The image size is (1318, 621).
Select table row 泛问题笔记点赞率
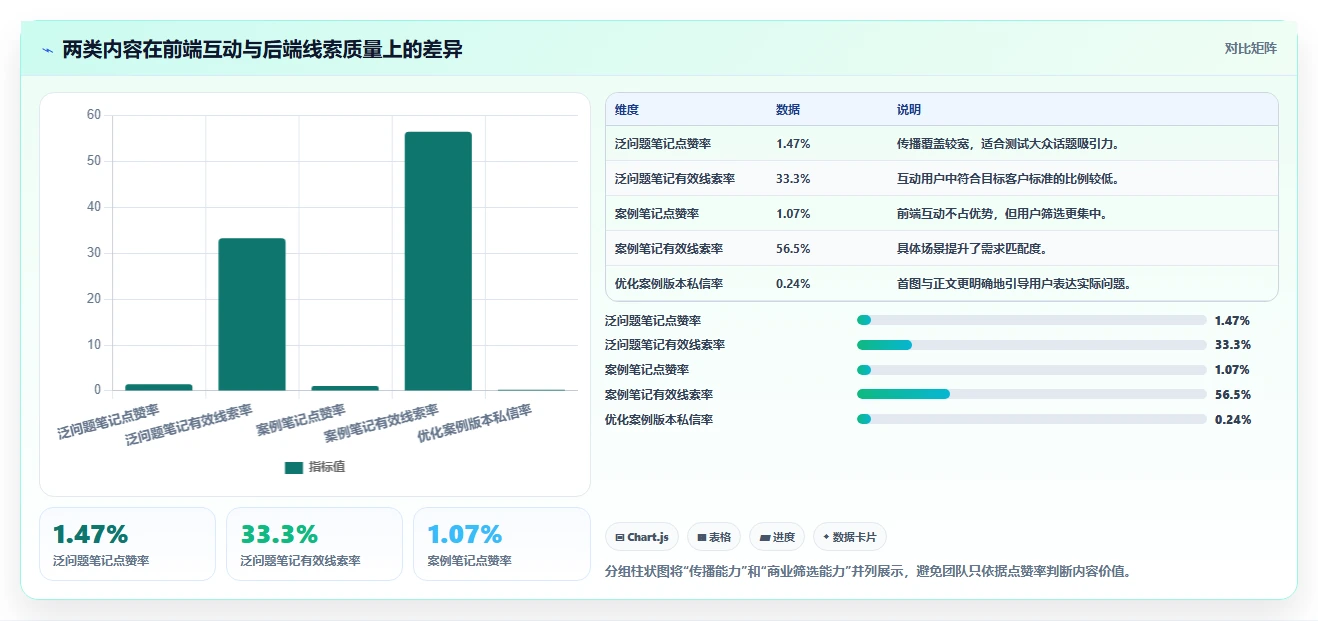click(942, 143)
